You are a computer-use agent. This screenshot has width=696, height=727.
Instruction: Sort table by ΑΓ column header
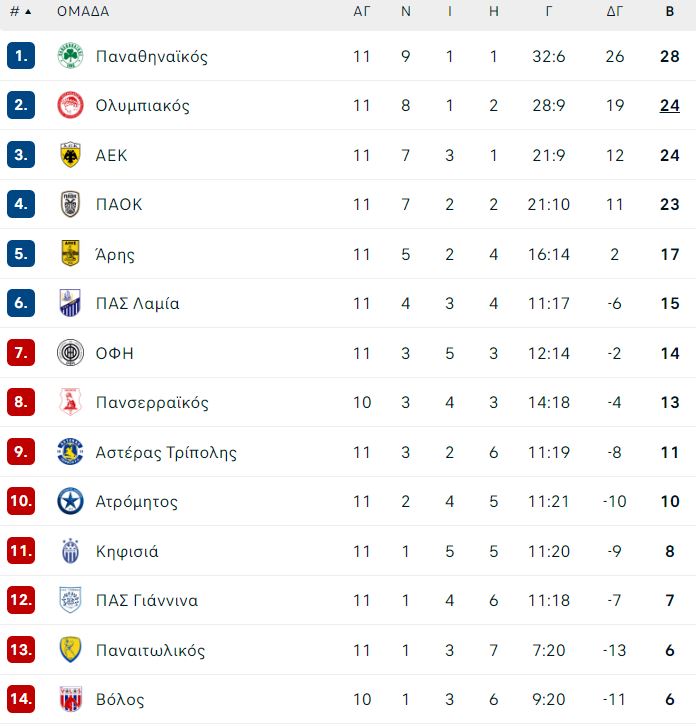pyautogui.click(x=362, y=11)
